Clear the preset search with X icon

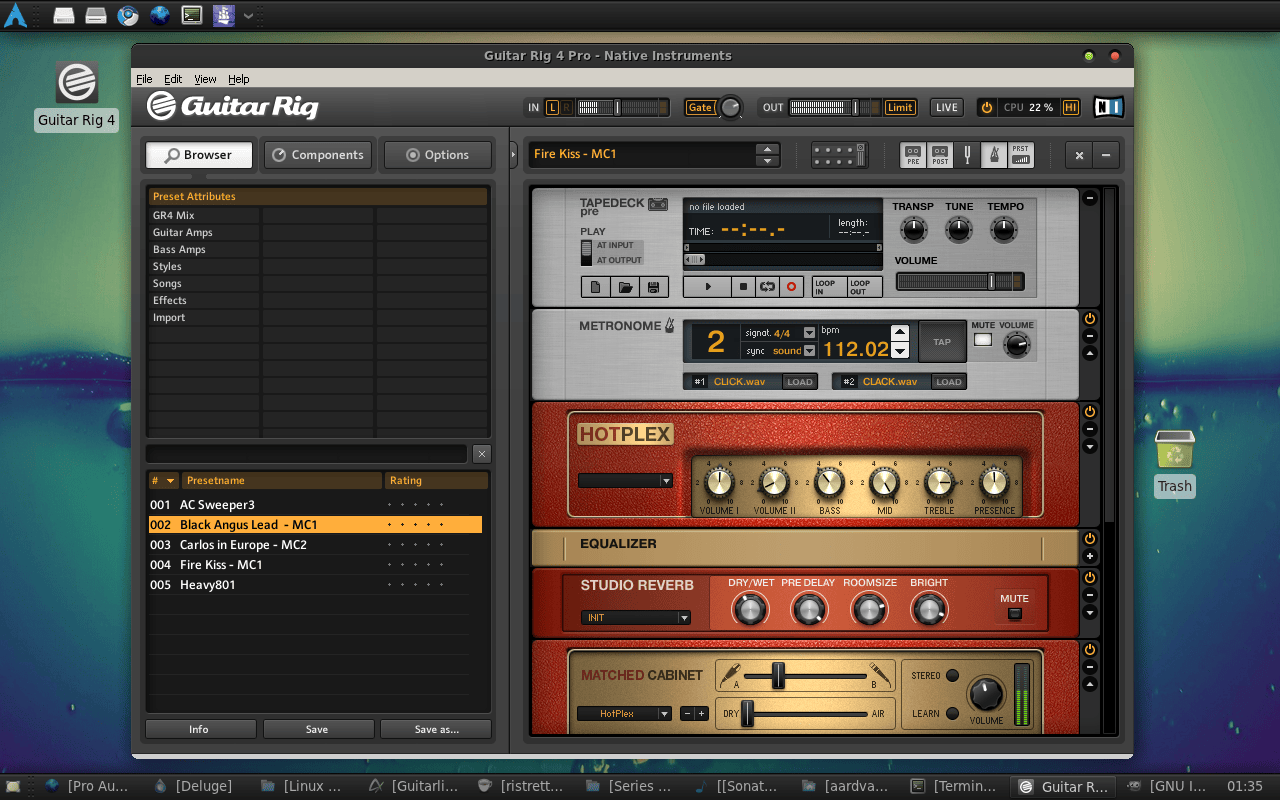482,454
